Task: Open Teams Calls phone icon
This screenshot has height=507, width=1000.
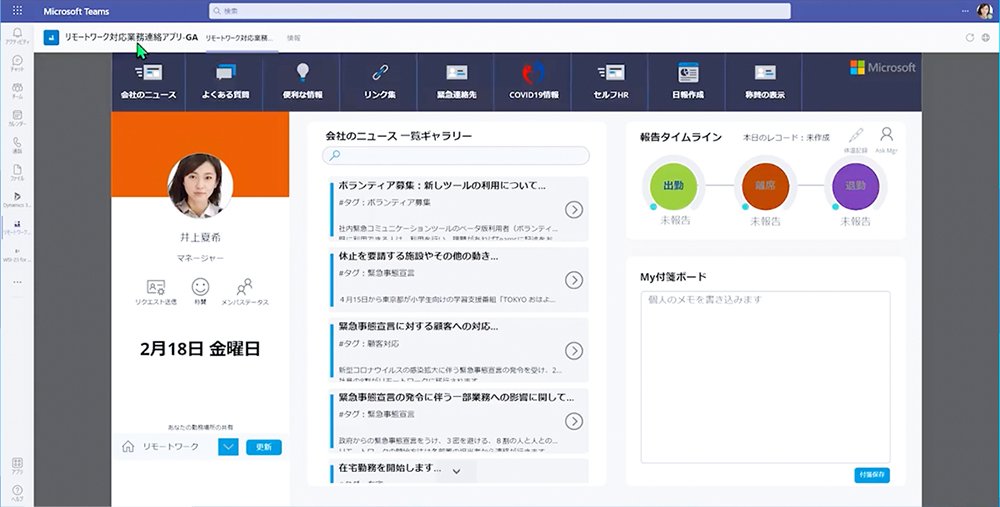Action: (17, 143)
